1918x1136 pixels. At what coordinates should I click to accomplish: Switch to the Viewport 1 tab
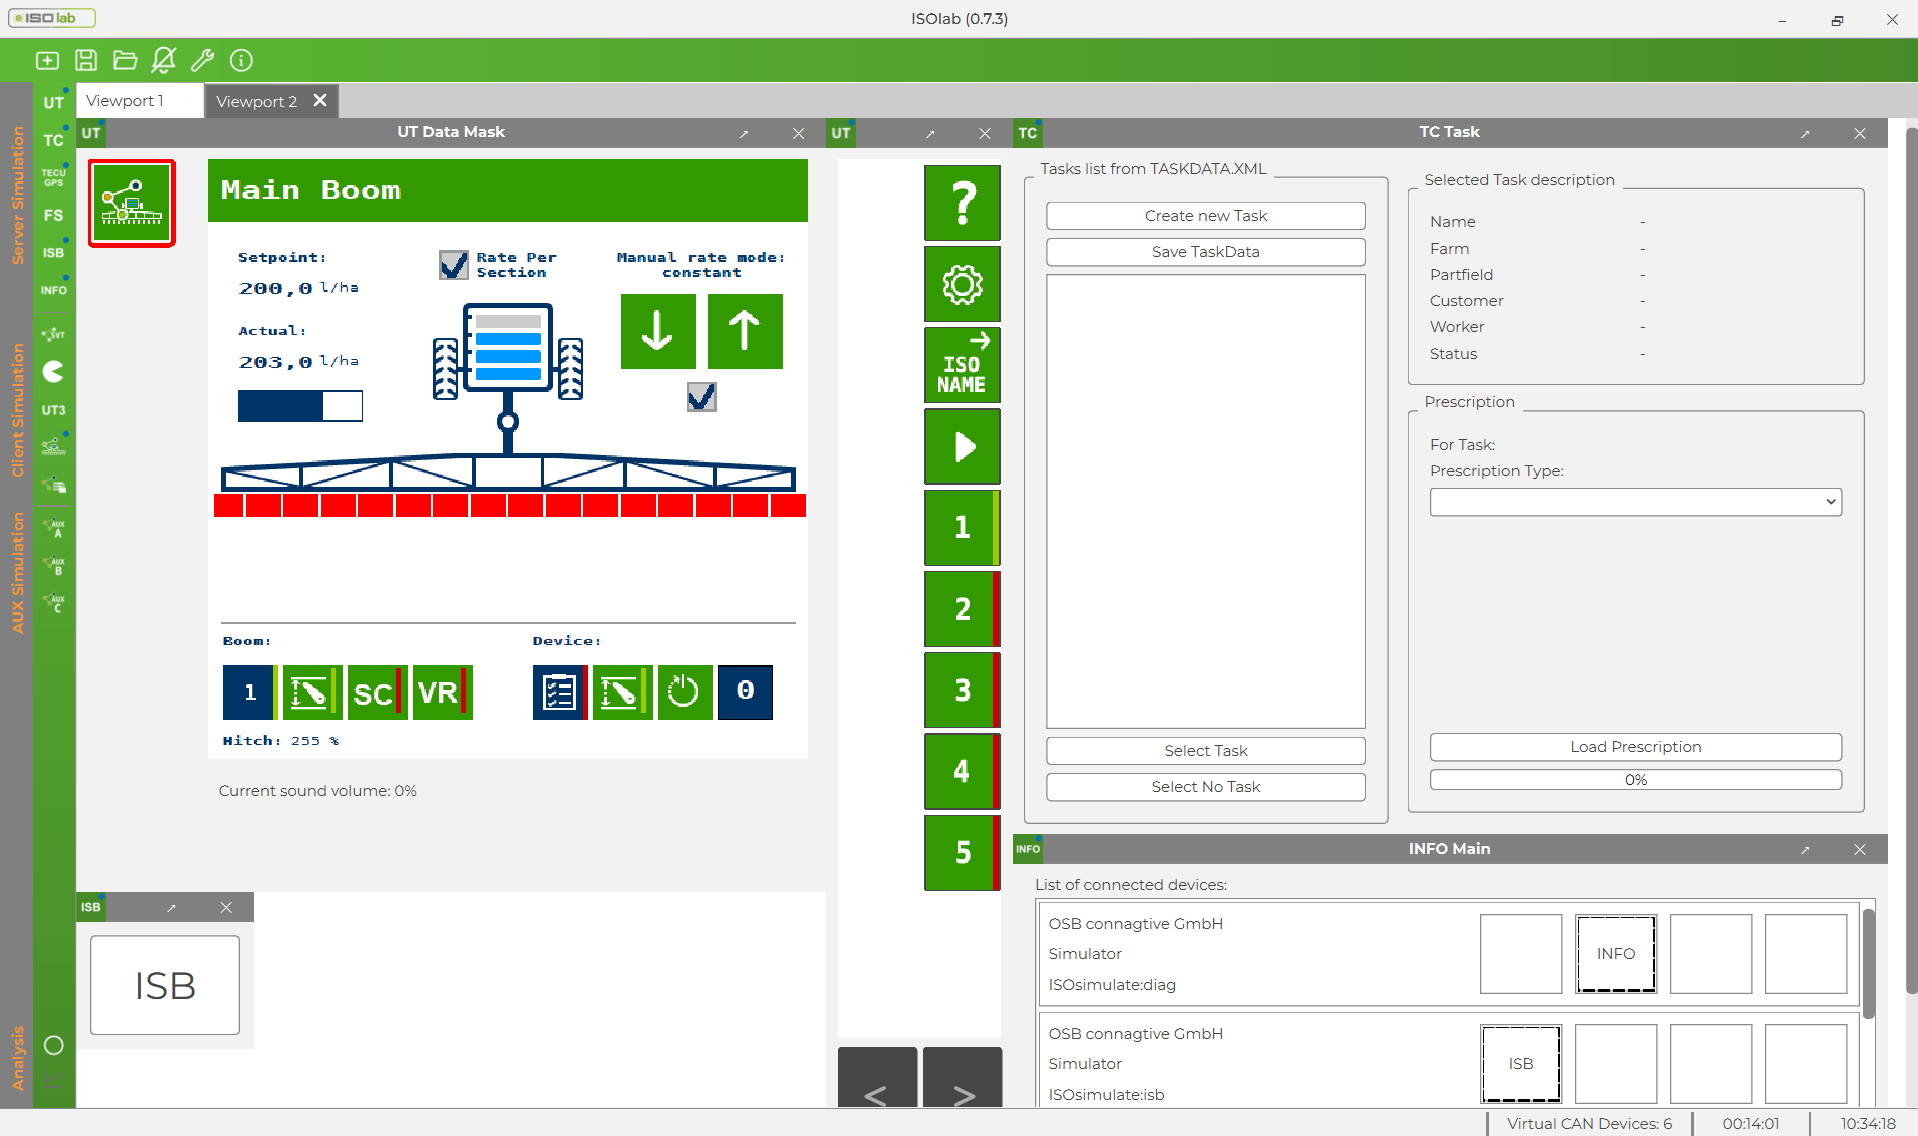pos(140,101)
